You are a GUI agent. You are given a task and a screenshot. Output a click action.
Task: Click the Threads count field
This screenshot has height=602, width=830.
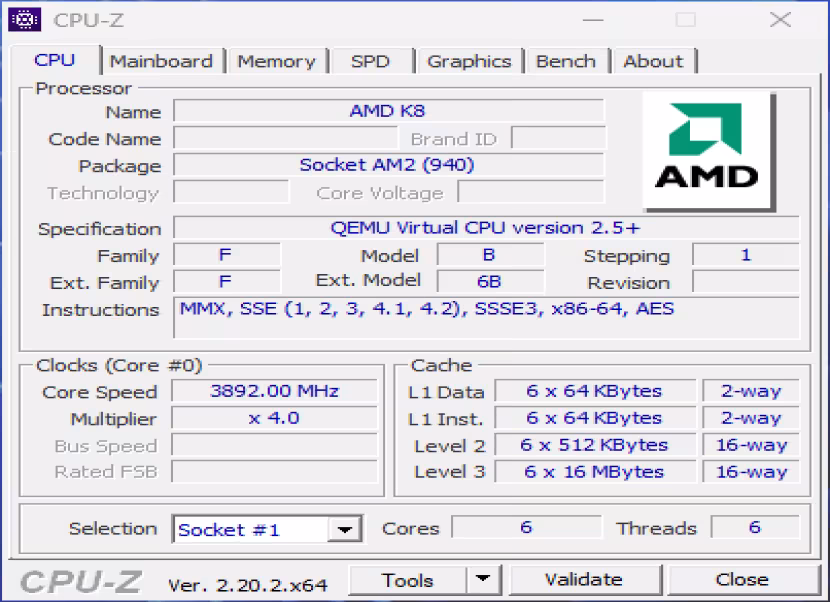(x=755, y=527)
